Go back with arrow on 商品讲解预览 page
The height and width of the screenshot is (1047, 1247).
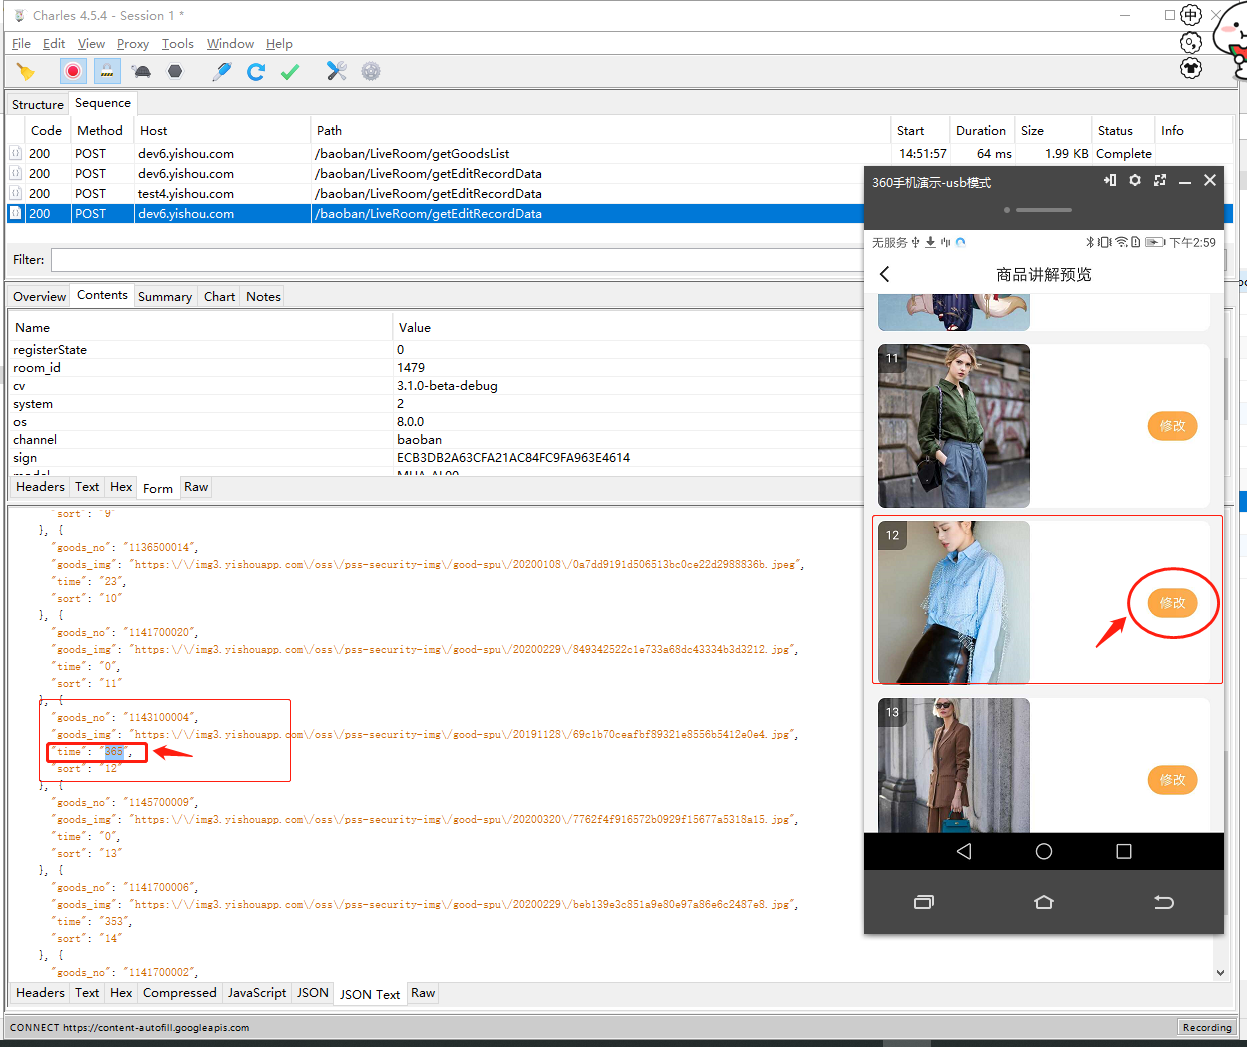click(884, 274)
